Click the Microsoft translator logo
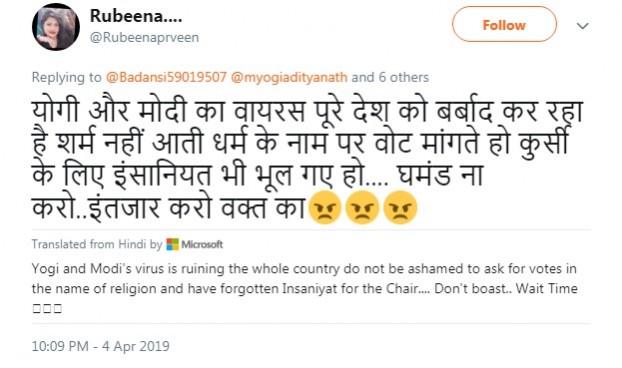 pos(194,244)
